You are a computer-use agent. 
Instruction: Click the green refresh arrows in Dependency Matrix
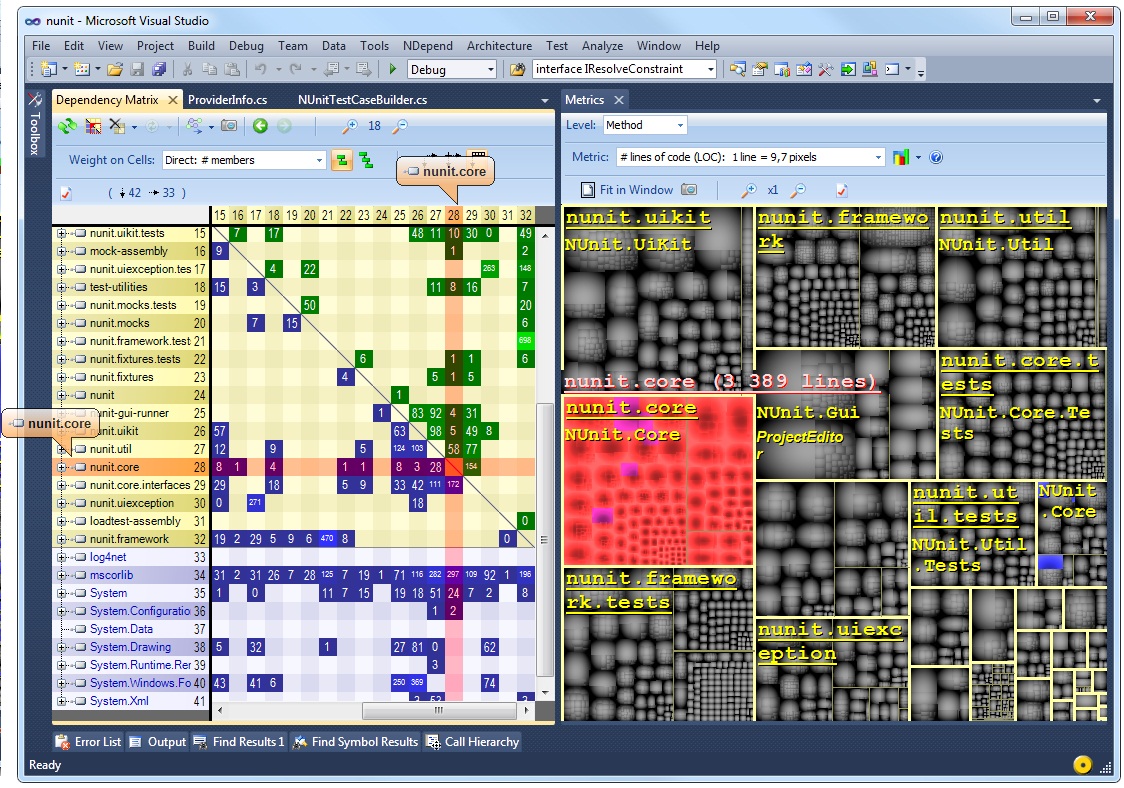pyautogui.click(x=67, y=126)
